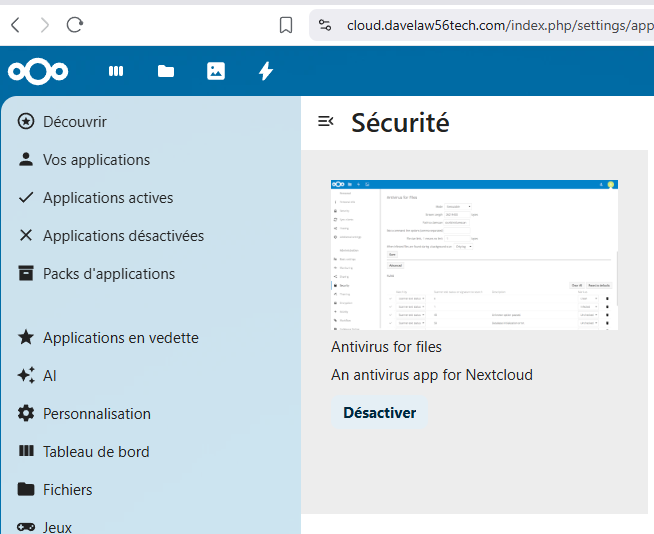This screenshot has width=654, height=534.
Task: Click the Nextcloud logo icon
Action: pyautogui.click(x=38, y=71)
